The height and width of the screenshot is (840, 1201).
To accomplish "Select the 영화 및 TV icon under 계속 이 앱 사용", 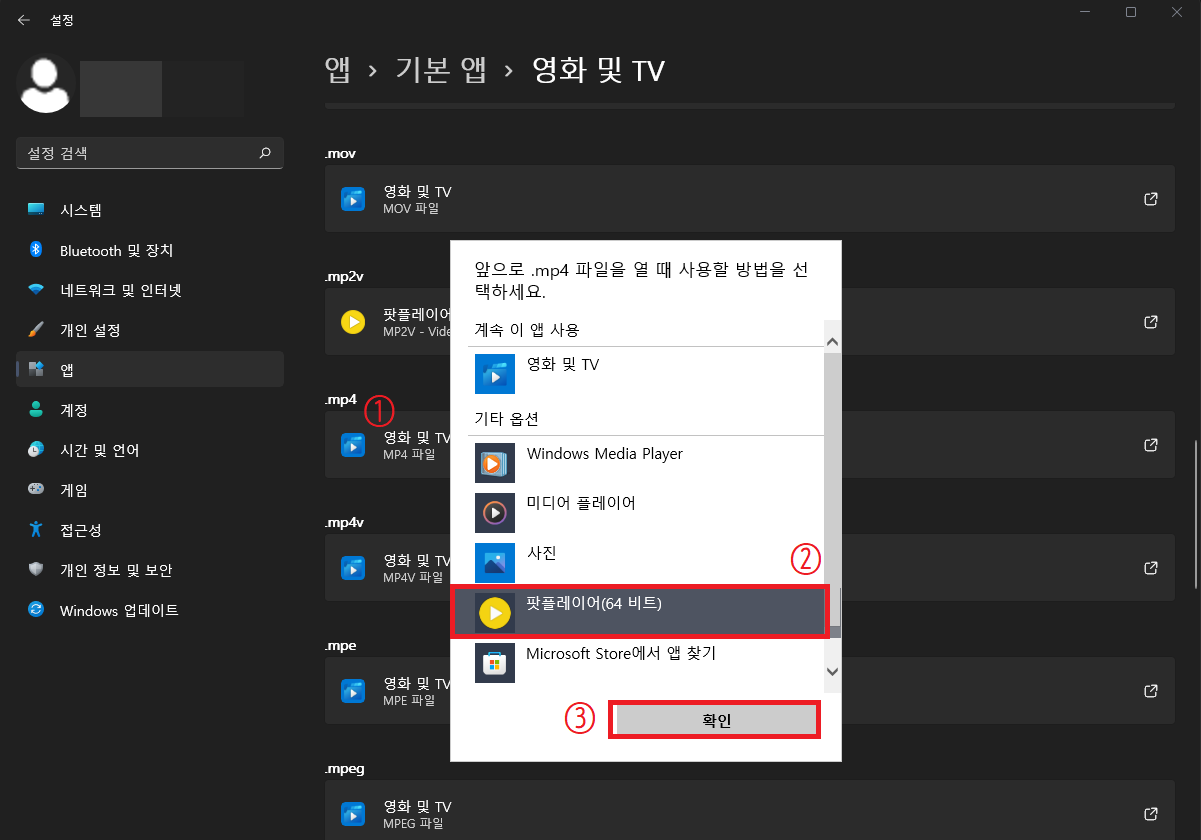I will [x=495, y=373].
